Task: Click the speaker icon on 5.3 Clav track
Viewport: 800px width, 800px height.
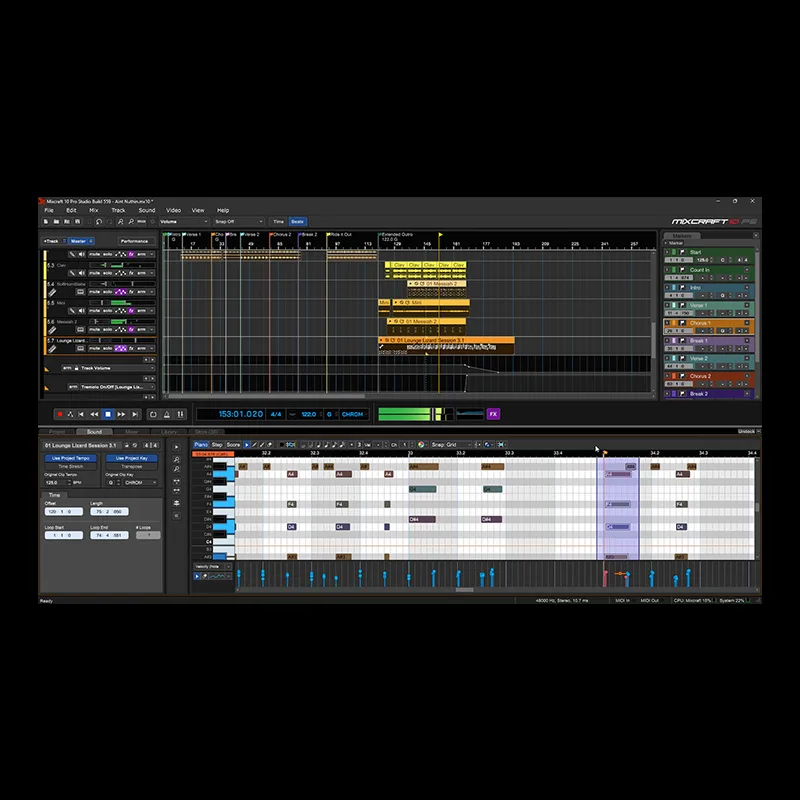Action: [81, 273]
